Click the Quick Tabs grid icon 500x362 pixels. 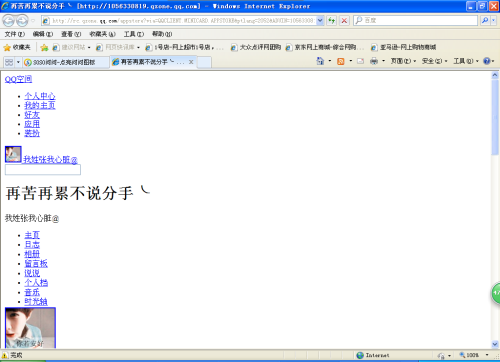(x=9, y=62)
